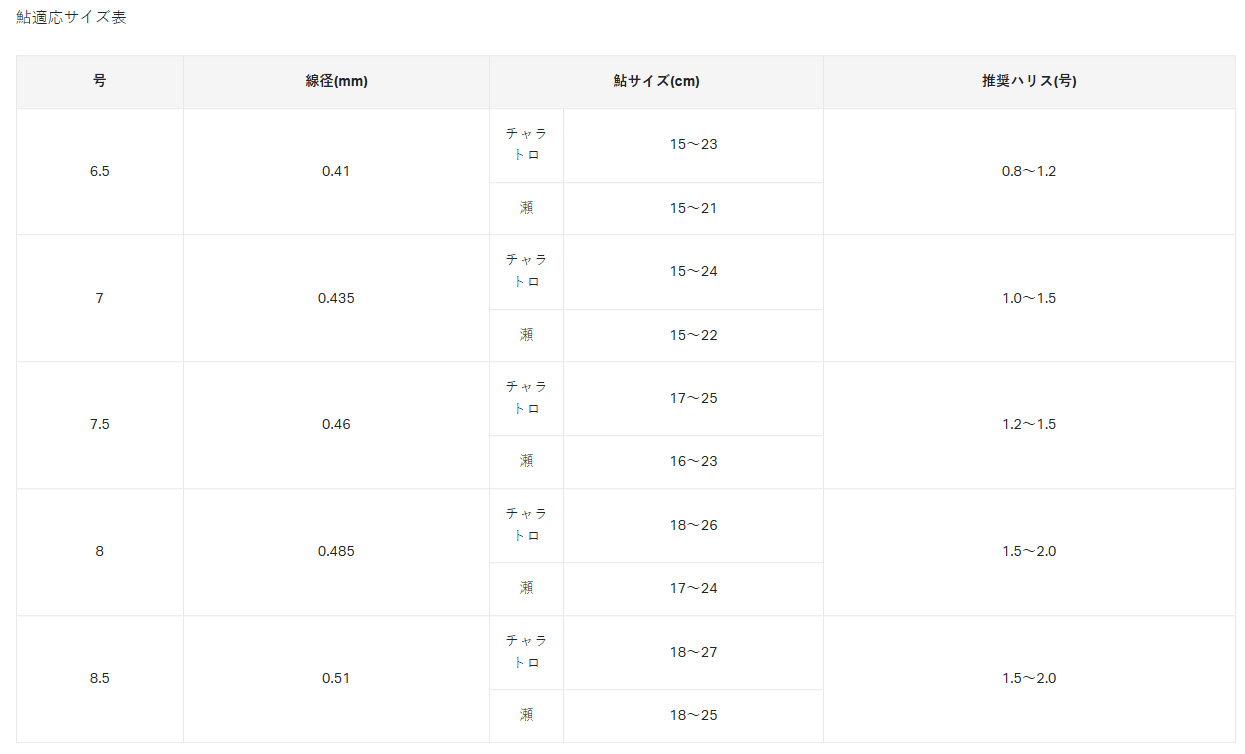Screen dimensions: 1245x754
Task: Click the 18～27 ayu size value
Action: coord(693,653)
